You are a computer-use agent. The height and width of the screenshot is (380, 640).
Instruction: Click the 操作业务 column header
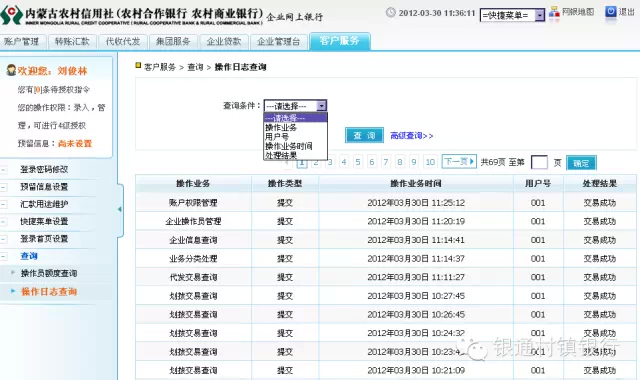click(193, 184)
